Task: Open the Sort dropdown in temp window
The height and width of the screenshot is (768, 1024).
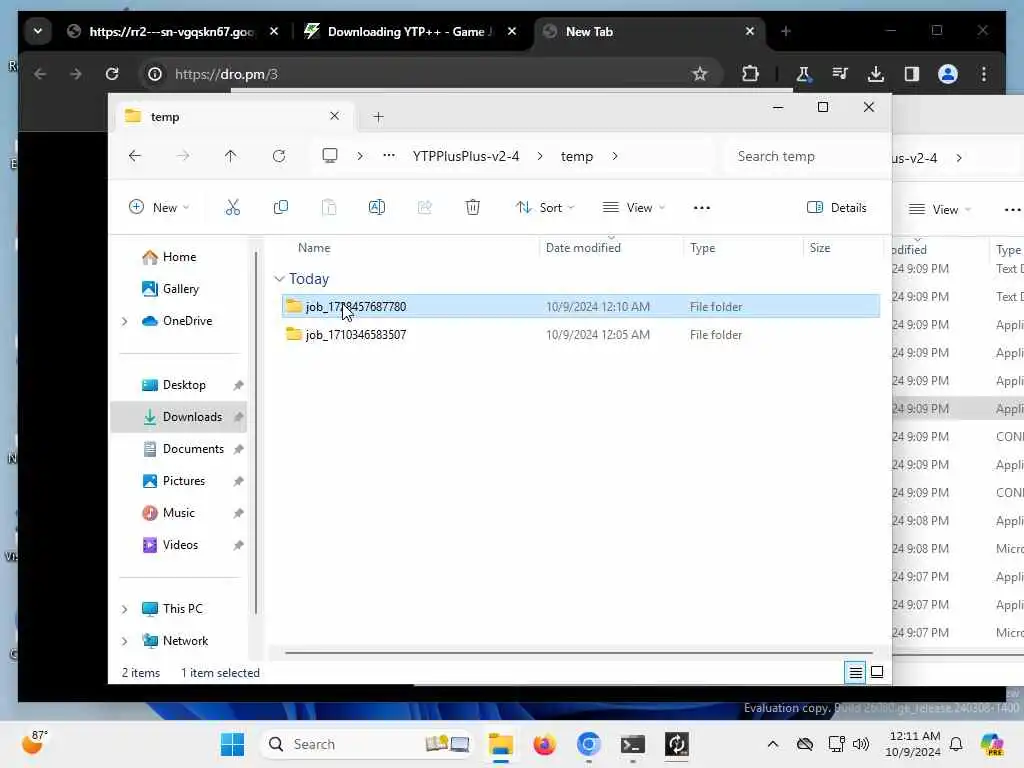Action: [x=545, y=208]
